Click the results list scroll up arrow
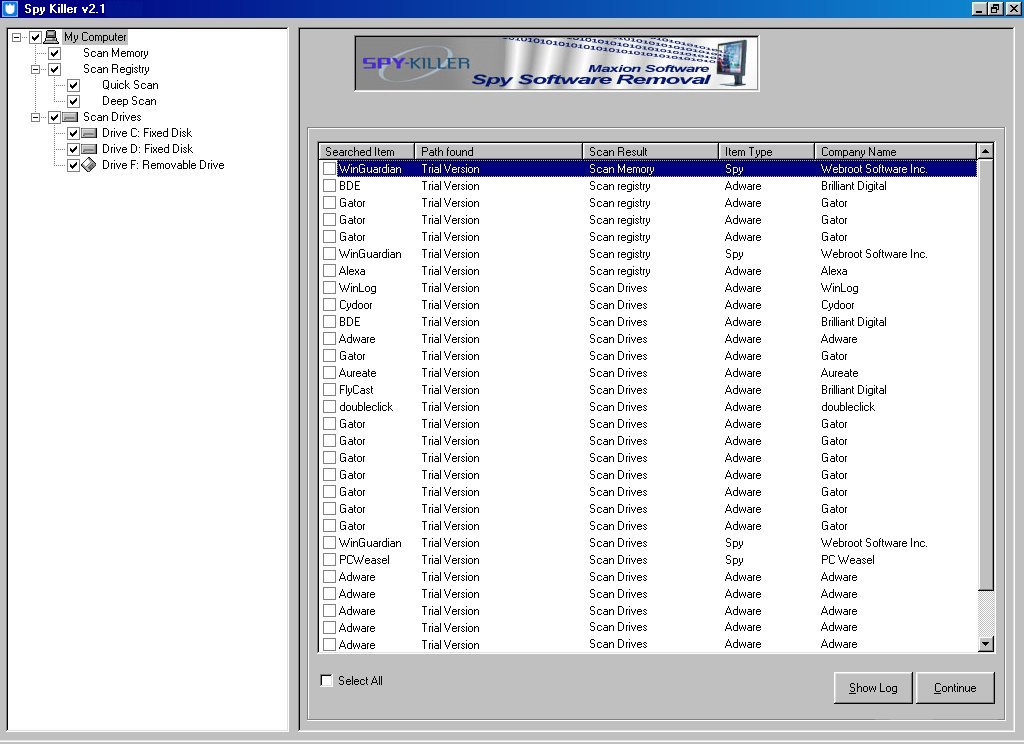 click(985, 152)
